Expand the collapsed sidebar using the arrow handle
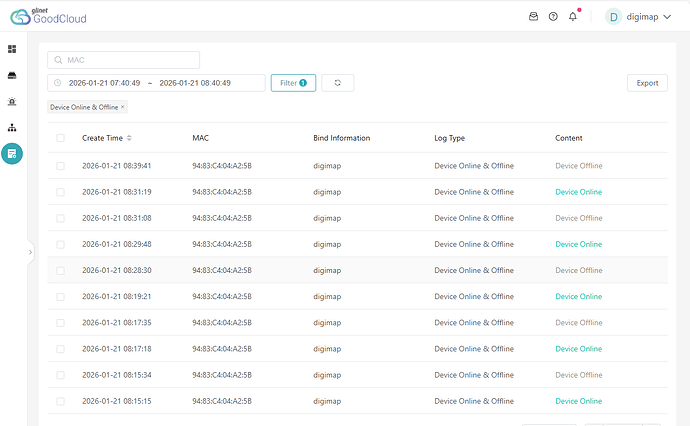The image size is (690, 426). point(30,252)
